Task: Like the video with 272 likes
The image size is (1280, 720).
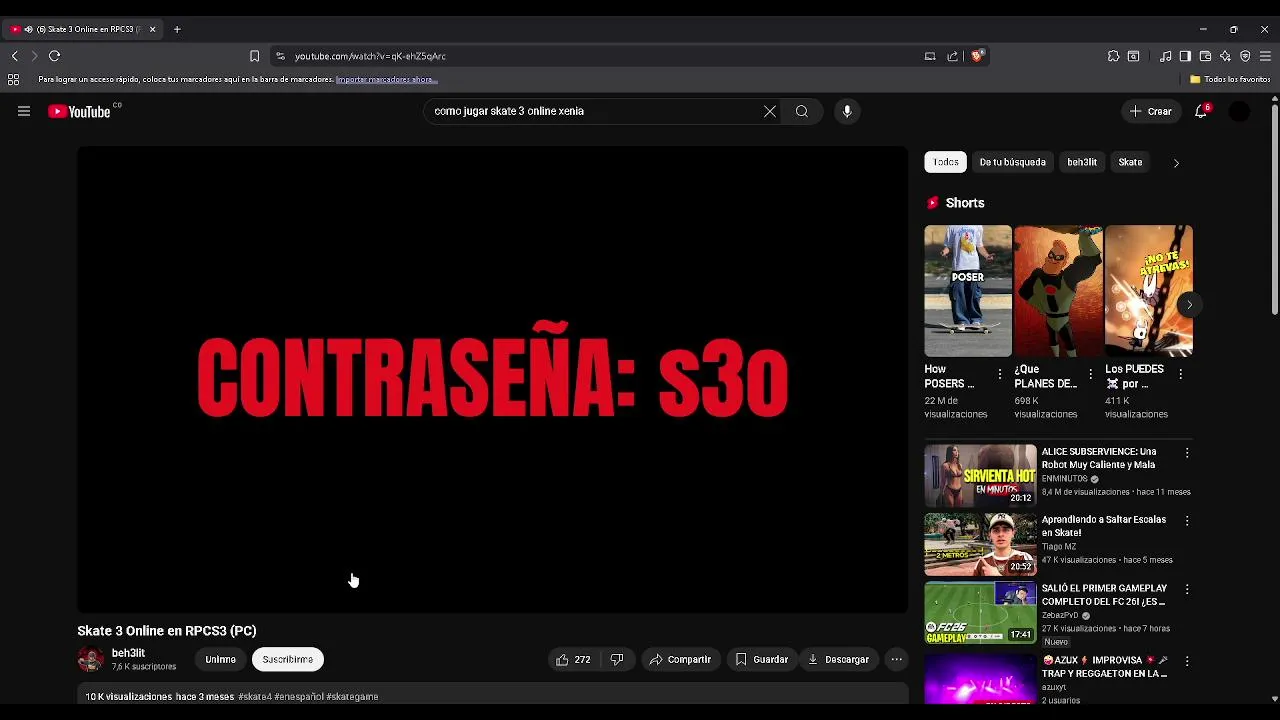Action: click(x=574, y=659)
